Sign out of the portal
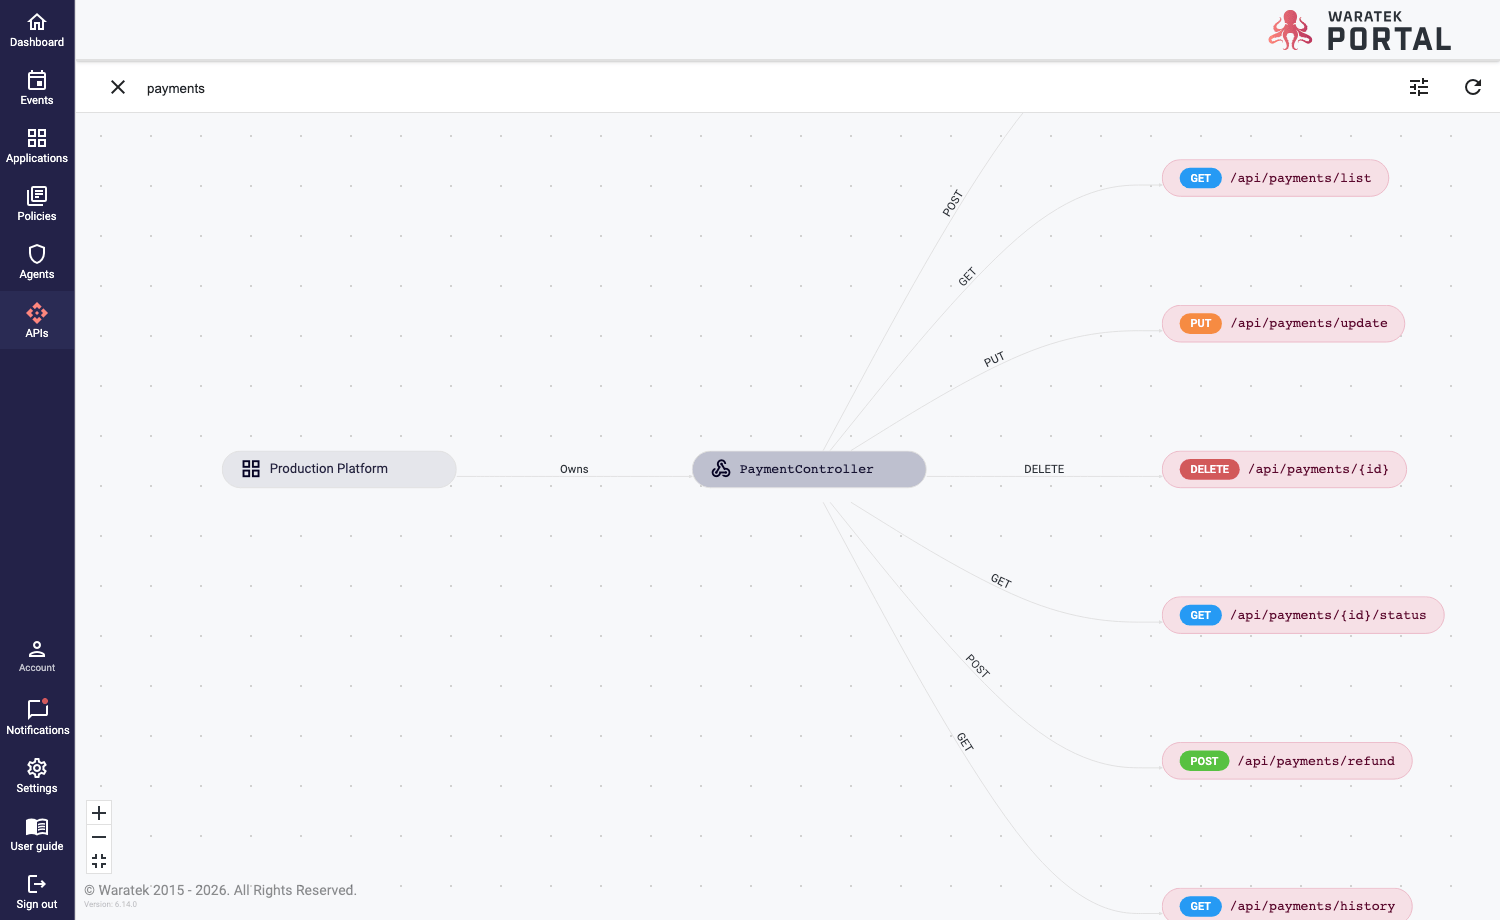 click(x=37, y=891)
